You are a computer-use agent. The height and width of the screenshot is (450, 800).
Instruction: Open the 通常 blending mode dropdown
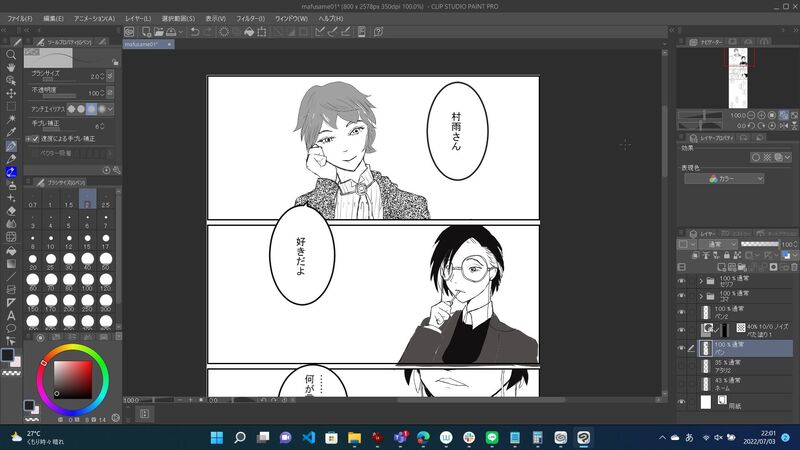click(719, 244)
